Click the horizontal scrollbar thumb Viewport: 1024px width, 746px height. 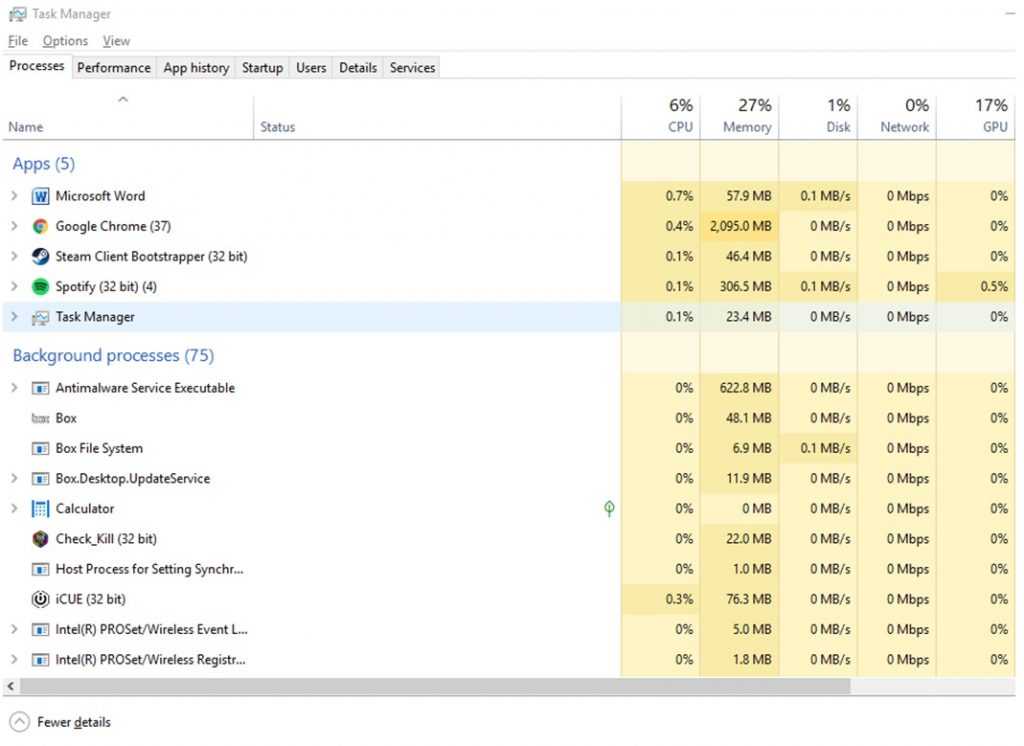(x=435, y=686)
